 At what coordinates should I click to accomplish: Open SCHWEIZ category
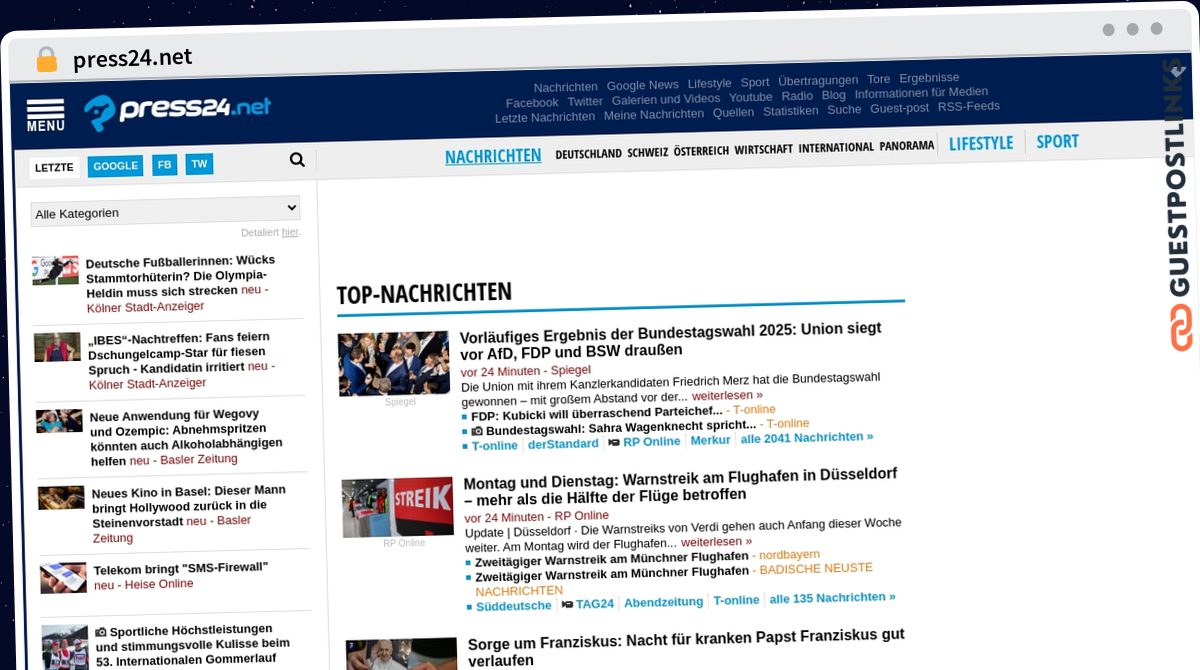[648, 152]
